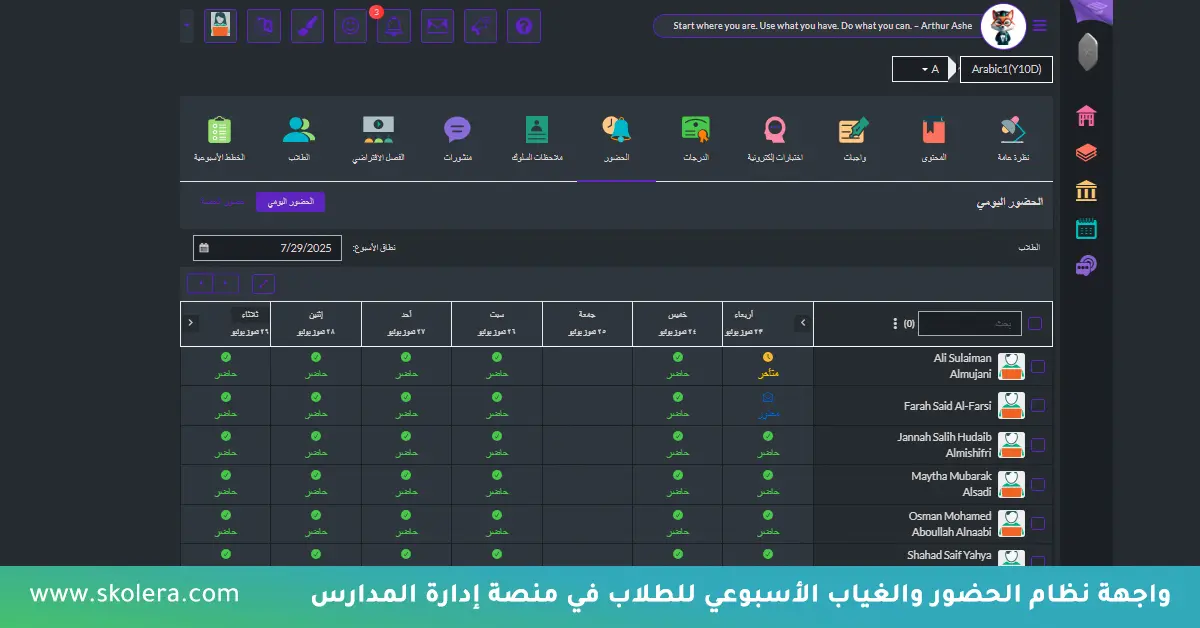Select the theme brush icon in the toolbar

[307, 25]
